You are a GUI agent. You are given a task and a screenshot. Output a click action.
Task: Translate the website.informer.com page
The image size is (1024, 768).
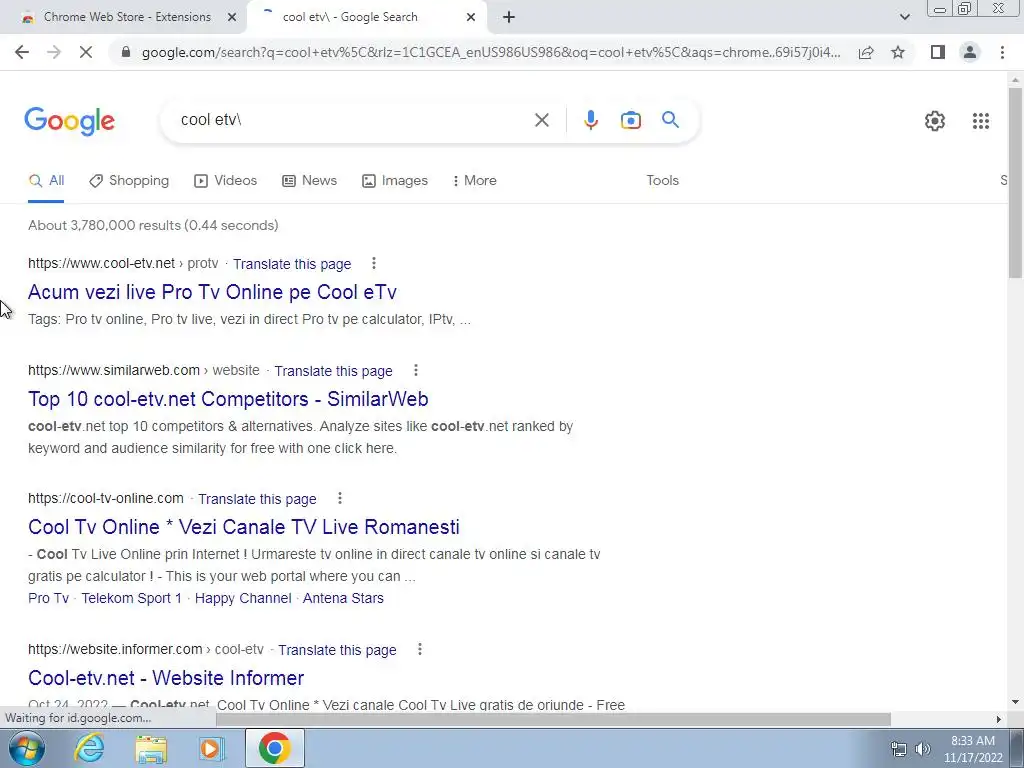click(337, 650)
